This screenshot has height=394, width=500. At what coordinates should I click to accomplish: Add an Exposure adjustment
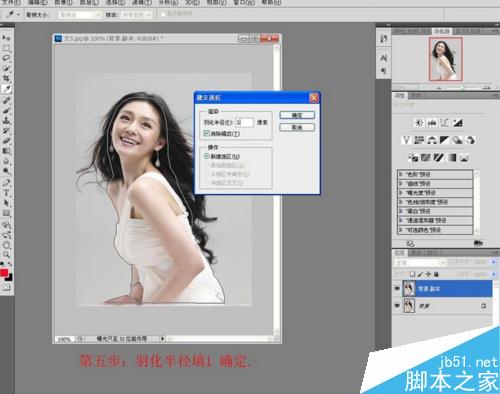pyautogui.click(x=457, y=122)
